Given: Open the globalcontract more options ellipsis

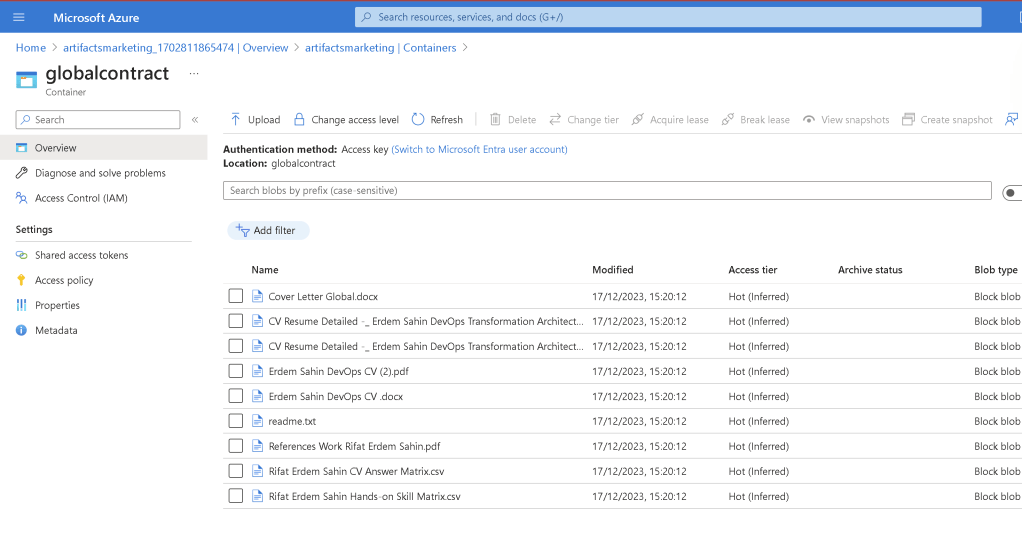Looking at the screenshot, I should (194, 74).
